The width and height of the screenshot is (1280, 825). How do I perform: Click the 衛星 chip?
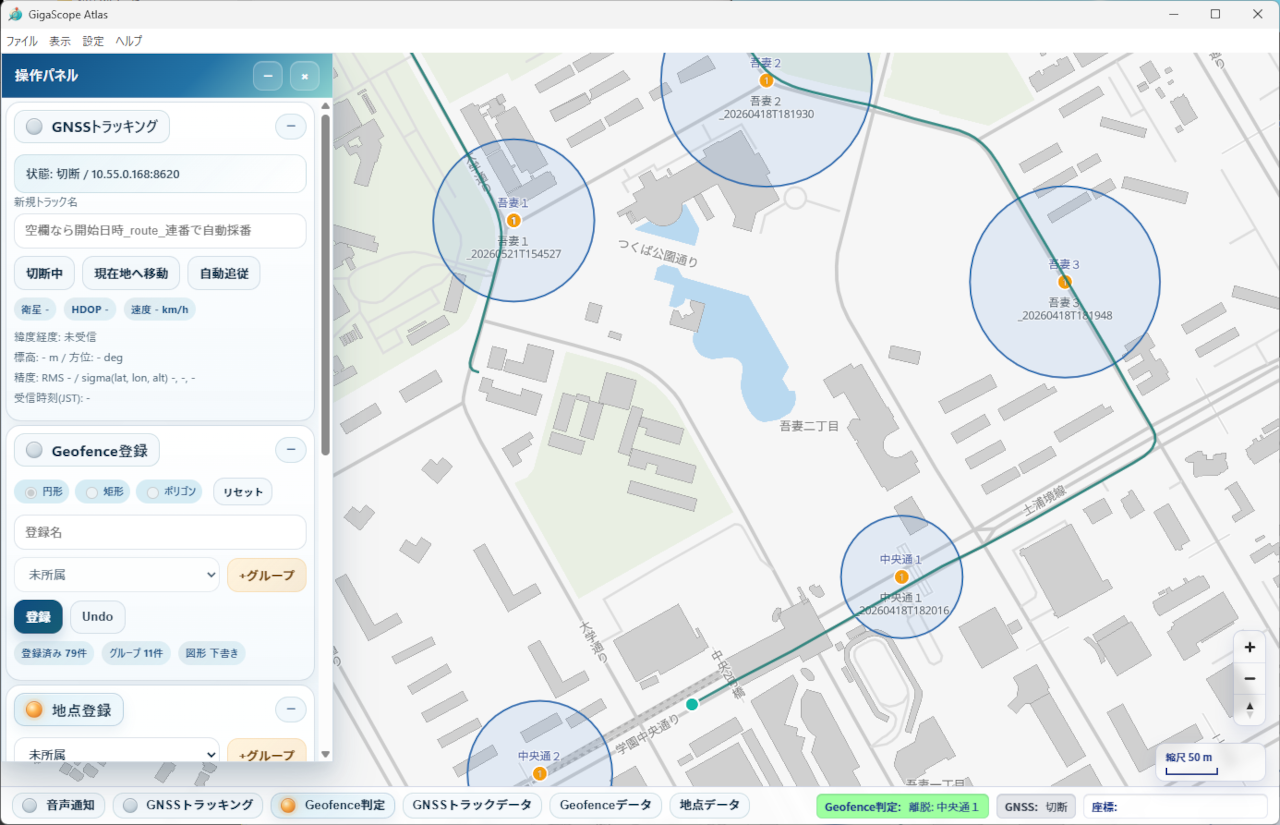[35, 309]
